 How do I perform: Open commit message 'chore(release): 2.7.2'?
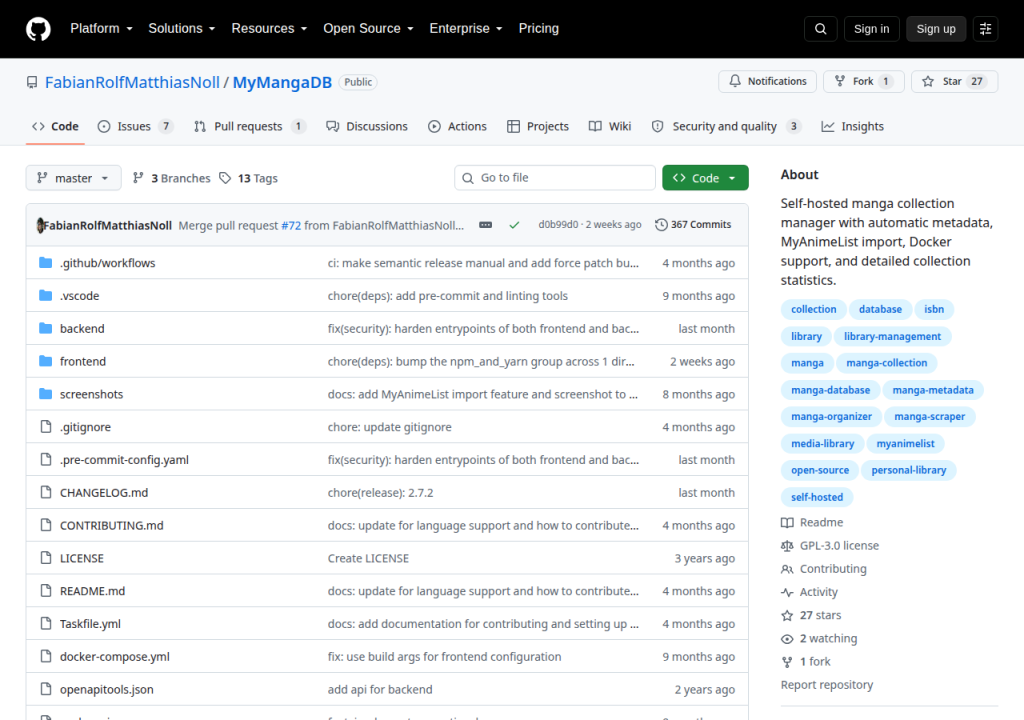381,493
